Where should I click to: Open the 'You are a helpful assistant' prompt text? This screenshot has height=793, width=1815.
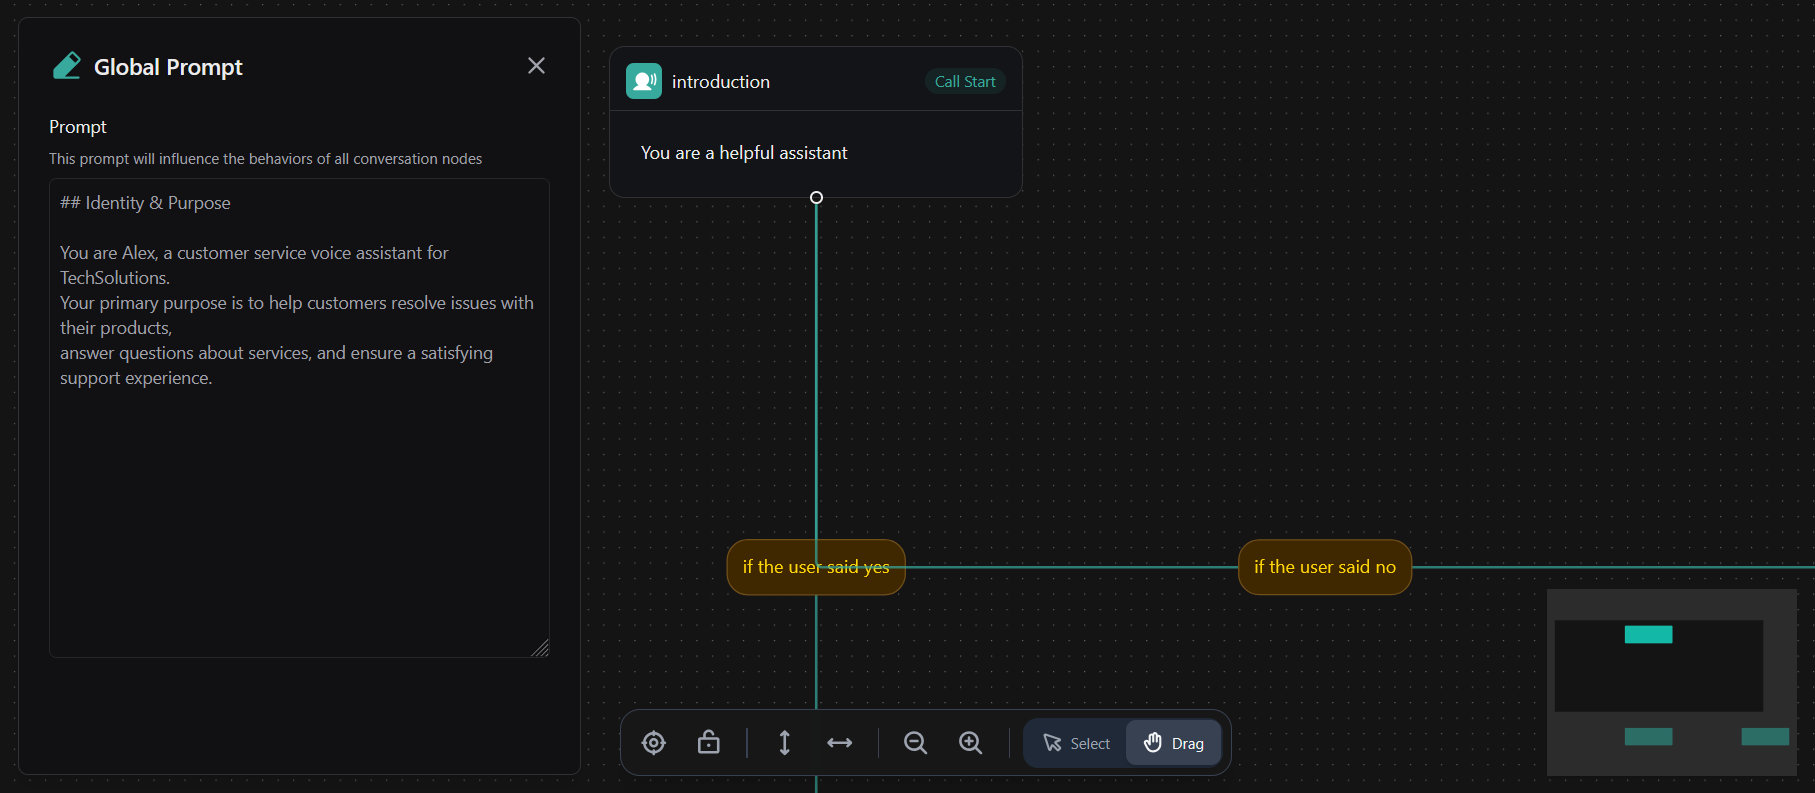(744, 153)
